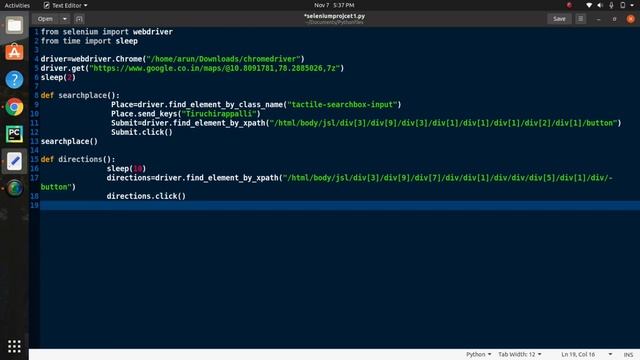Click the Submit xpath string on line 11

point(443,123)
